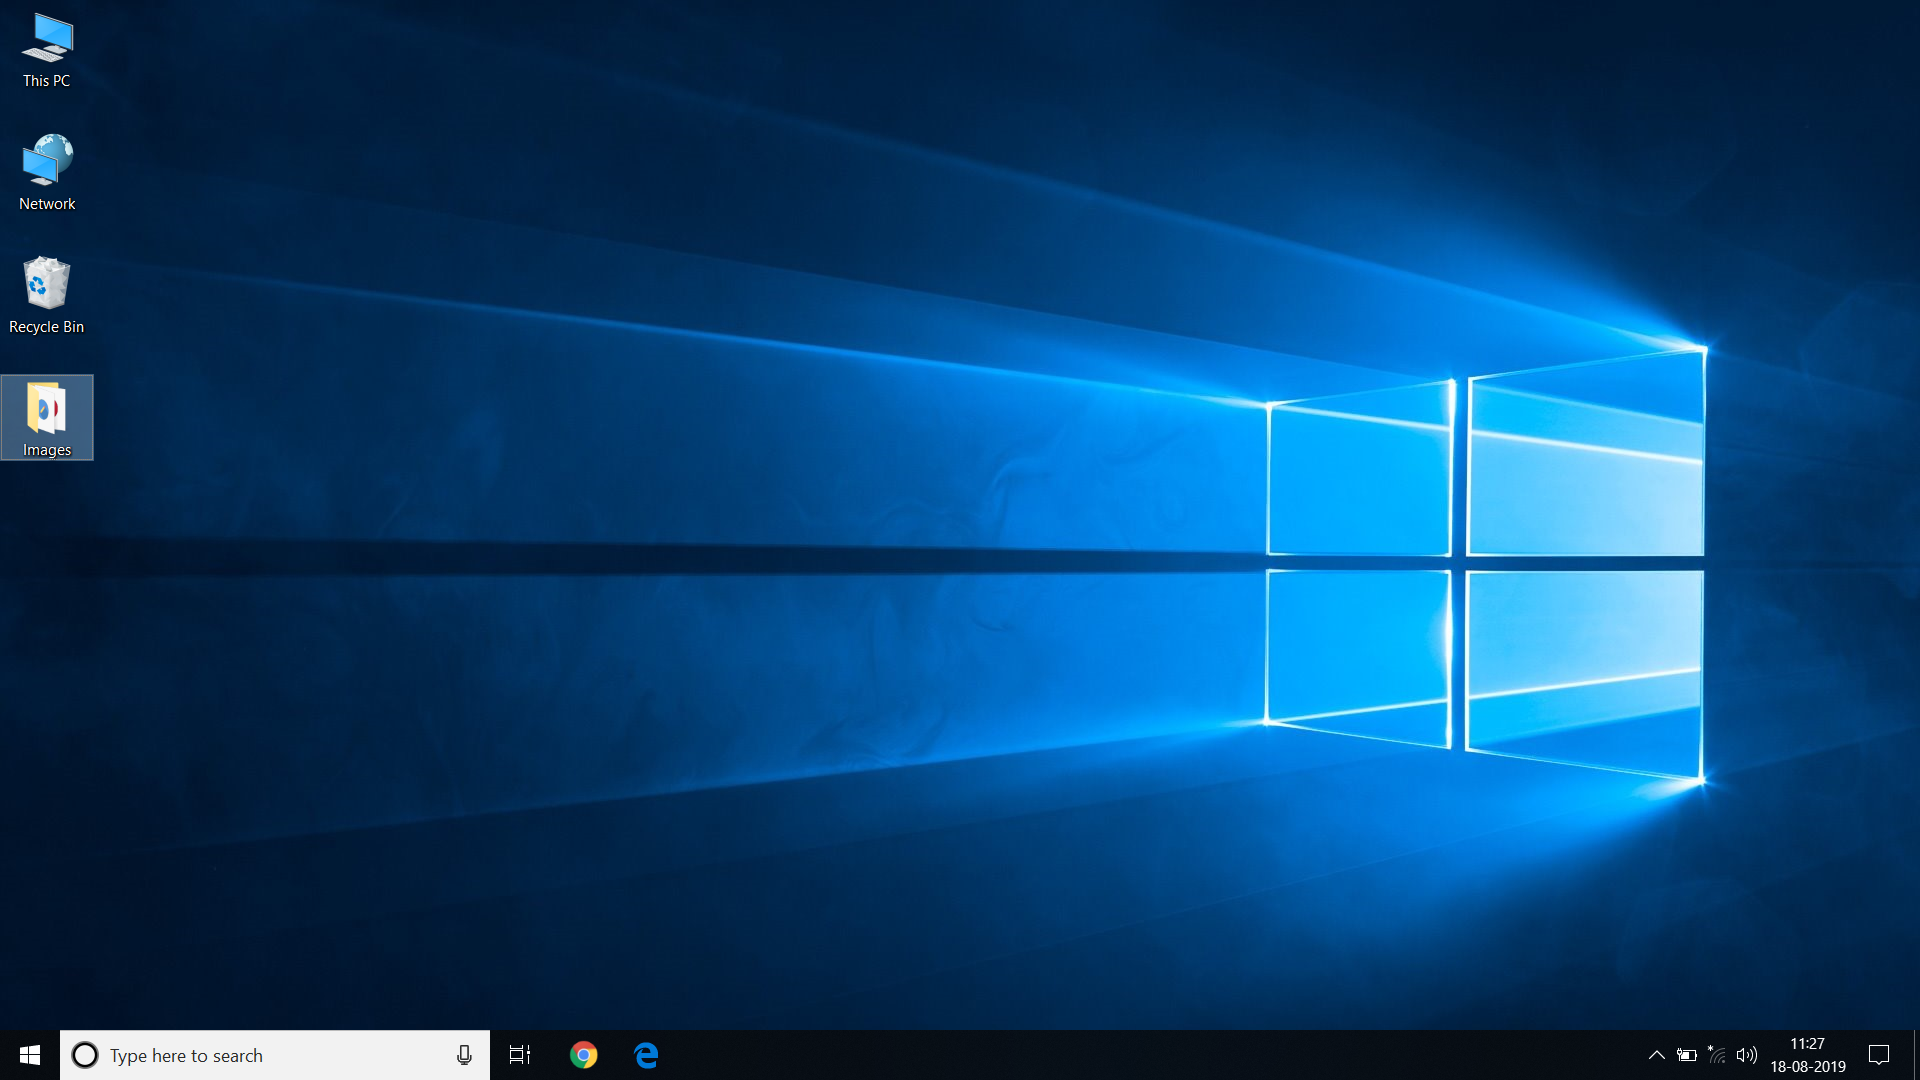Click the 'Type here to search' box
The width and height of the screenshot is (1920, 1080).
(x=275, y=1055)
